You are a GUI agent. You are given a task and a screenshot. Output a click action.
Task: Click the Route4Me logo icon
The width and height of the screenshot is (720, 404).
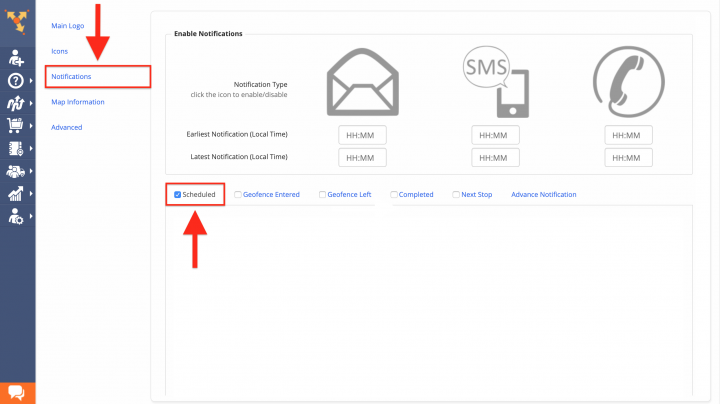(17, 21)
